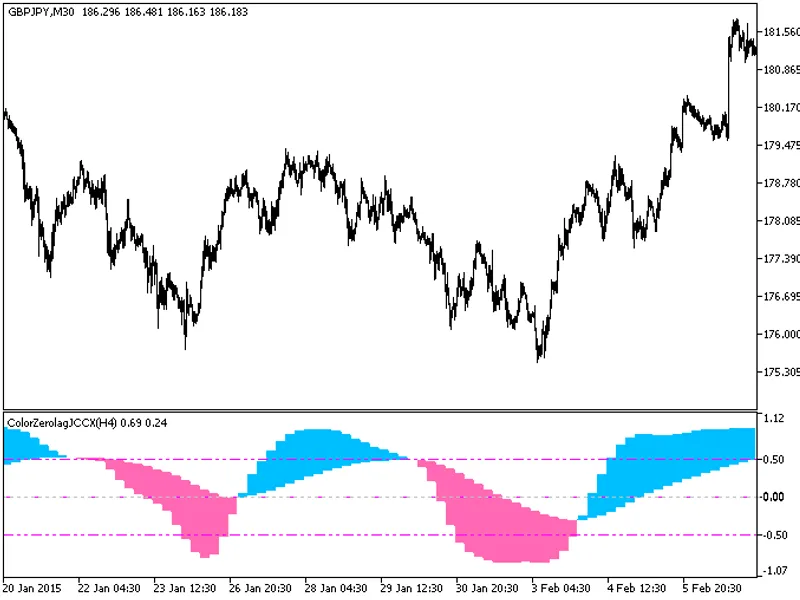Click the 176.695 price axis label

tap(781, 296)
